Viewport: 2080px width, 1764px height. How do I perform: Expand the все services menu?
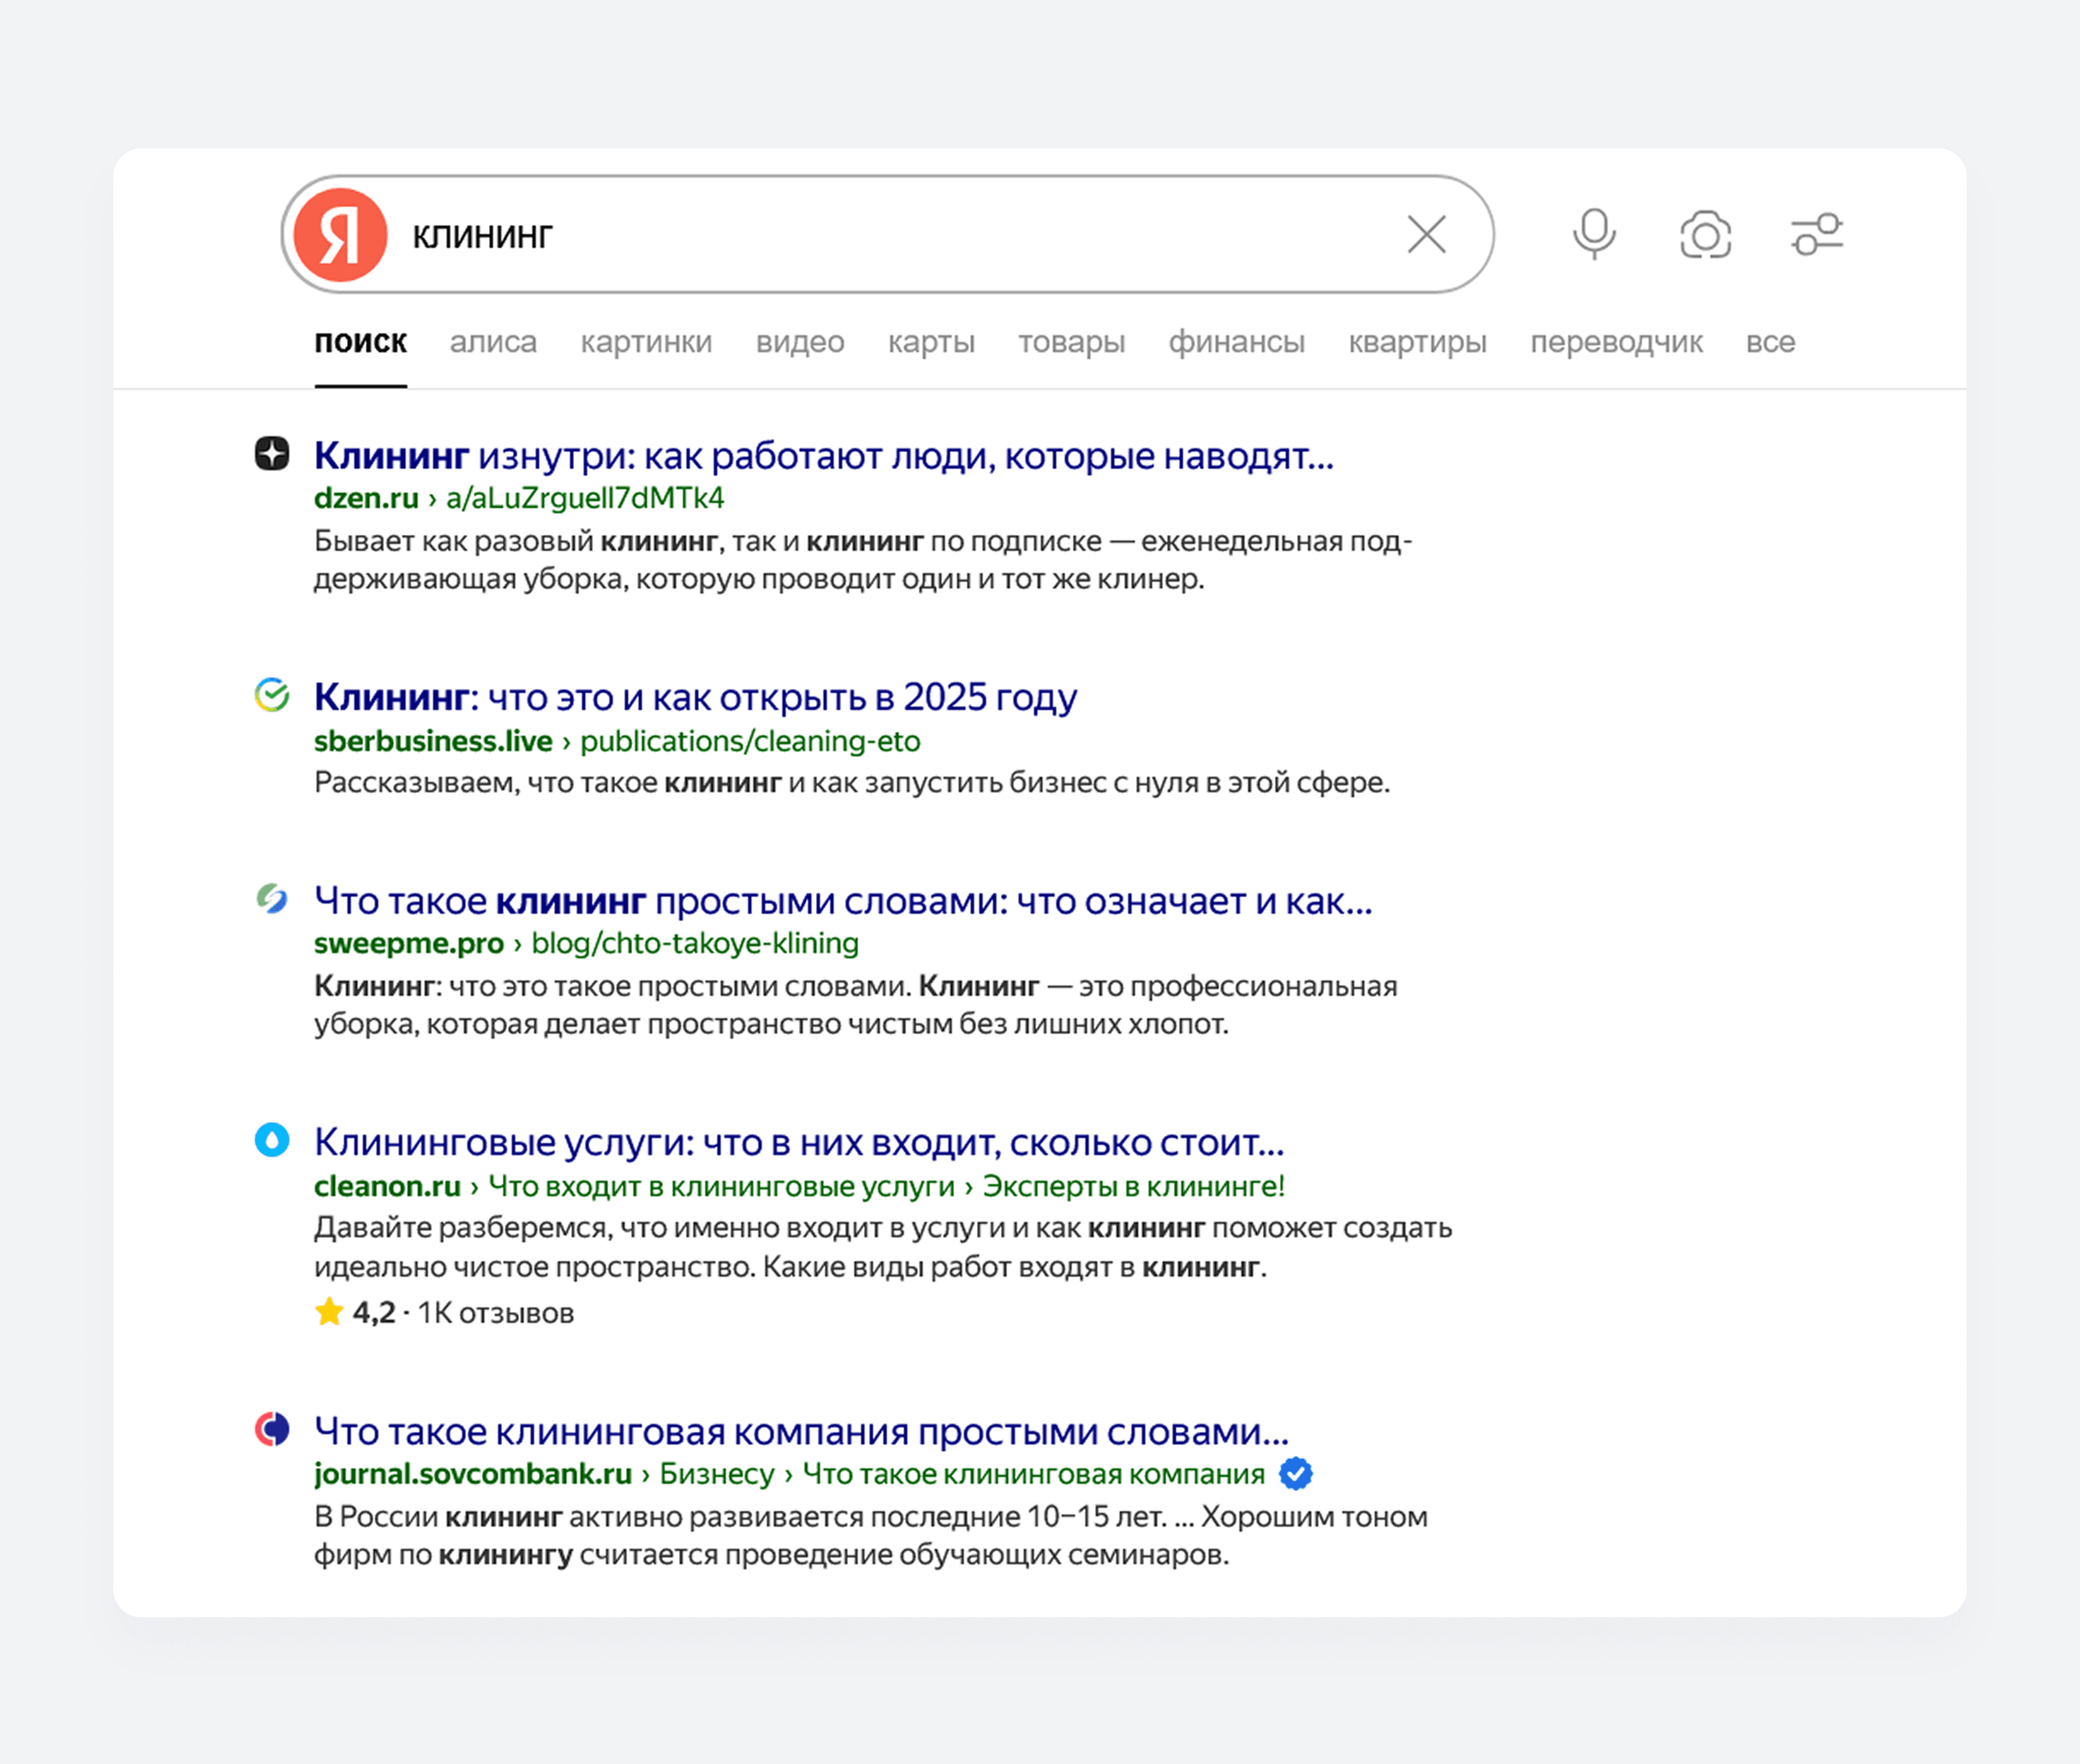[1770, 342]
